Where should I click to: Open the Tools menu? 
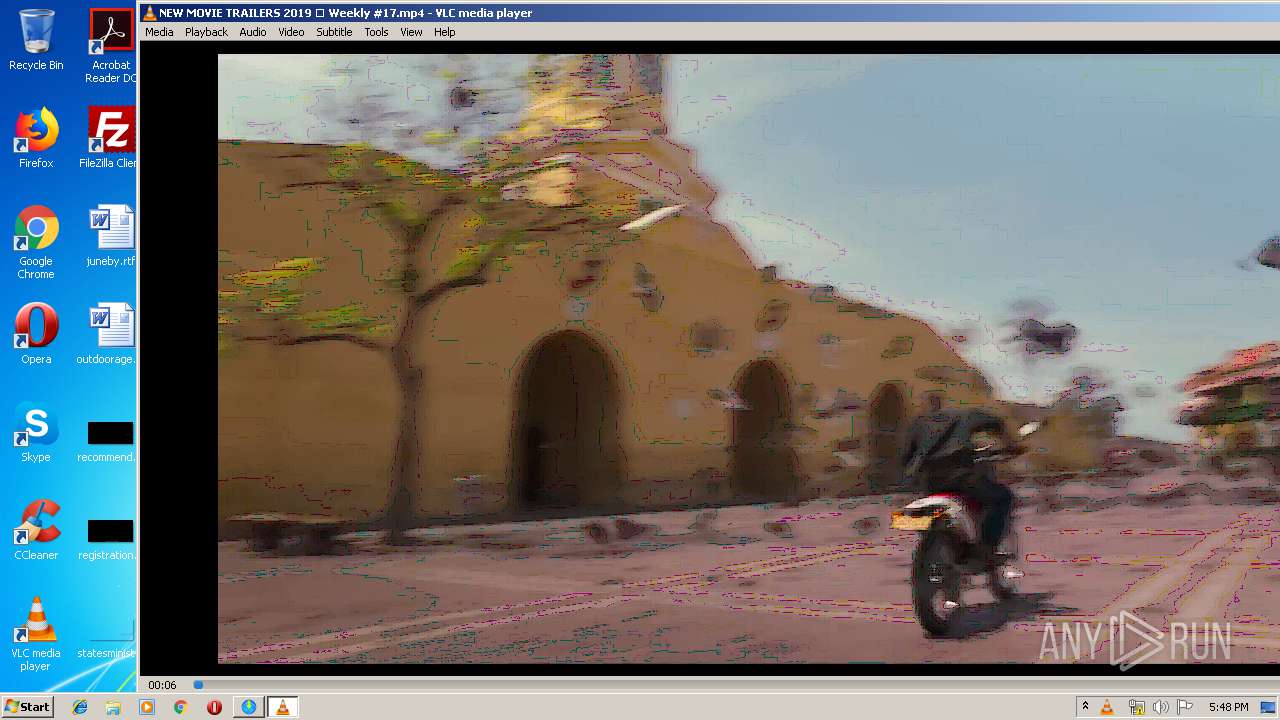376,32
